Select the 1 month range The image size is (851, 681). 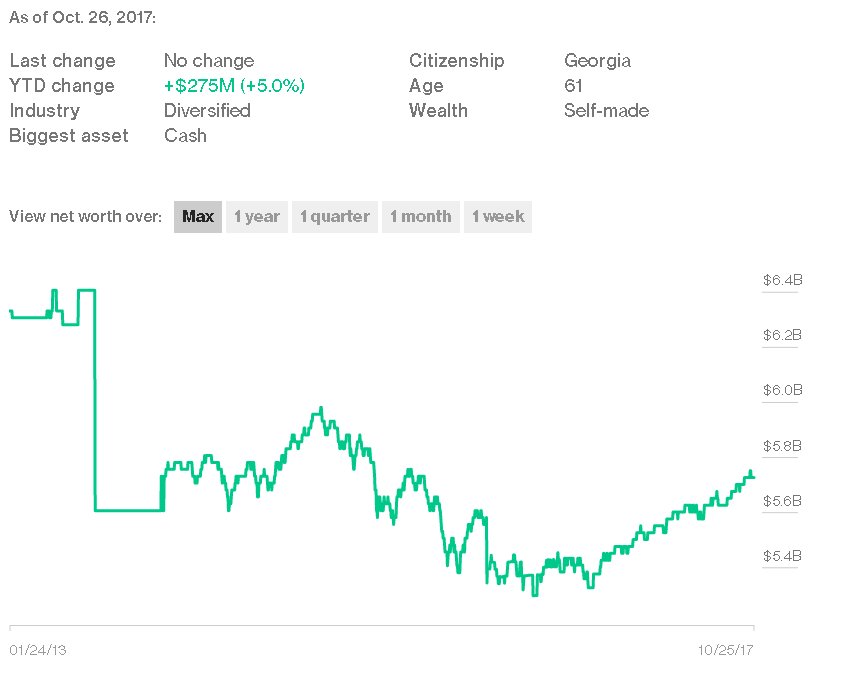click(x=421, y=217)
